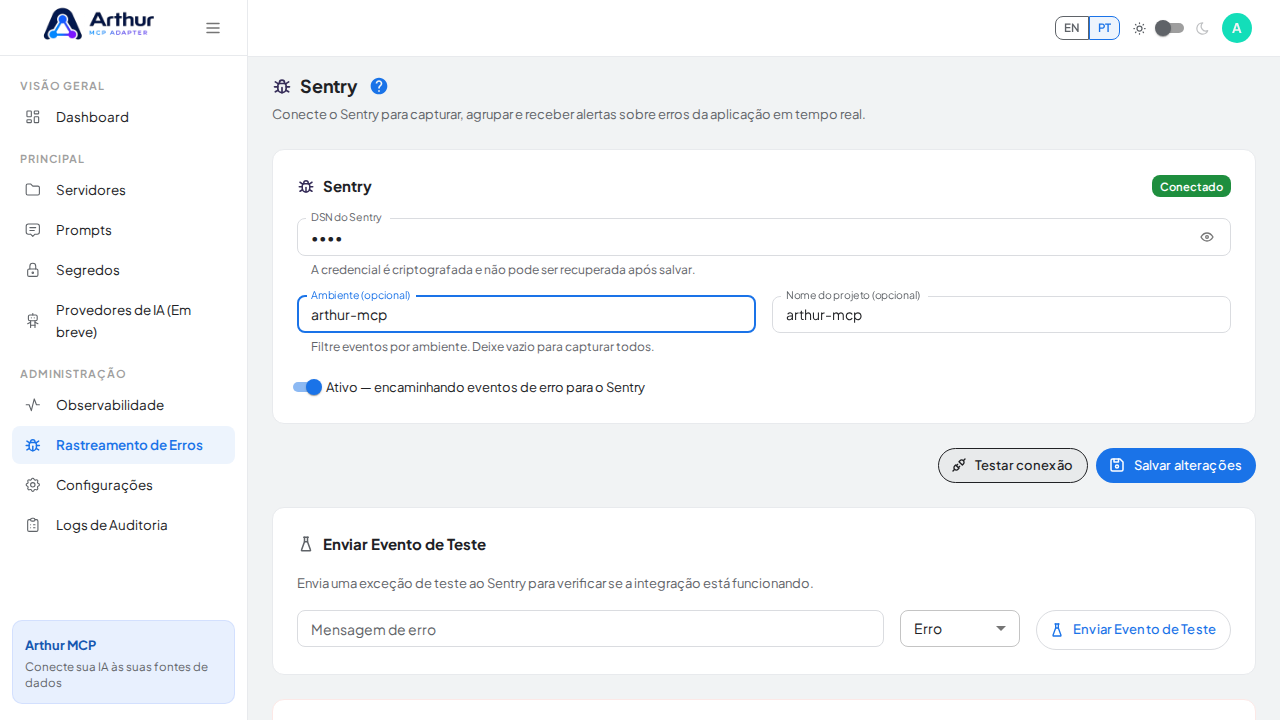Open the Erro severity dropdown
The width and height of the screenshot is (1280, 720).
tap(960, 629)
